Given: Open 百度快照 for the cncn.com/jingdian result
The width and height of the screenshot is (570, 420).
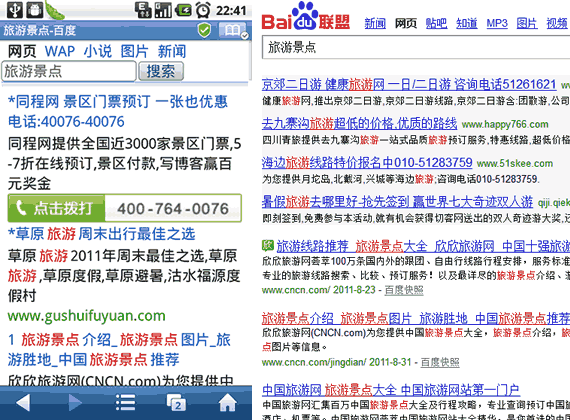Looking at the screenshot, I should tap(440, 362).
